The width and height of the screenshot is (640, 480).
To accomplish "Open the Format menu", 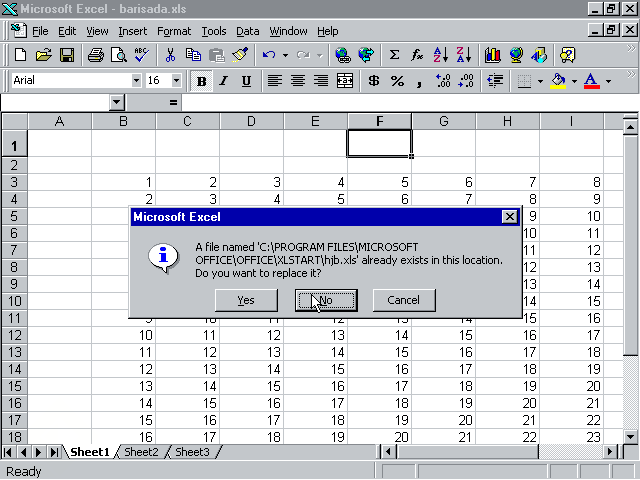I will click(x=174, y=31).
